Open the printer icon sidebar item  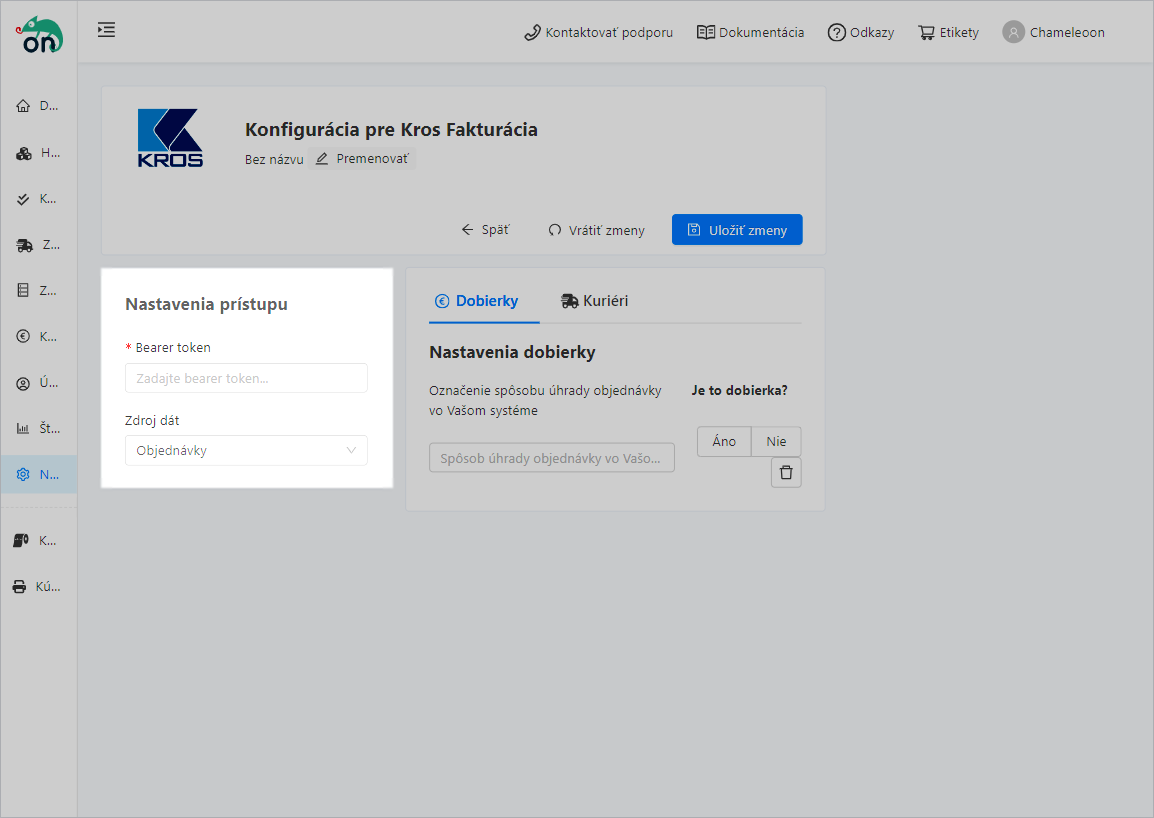(x=20, y=587)
